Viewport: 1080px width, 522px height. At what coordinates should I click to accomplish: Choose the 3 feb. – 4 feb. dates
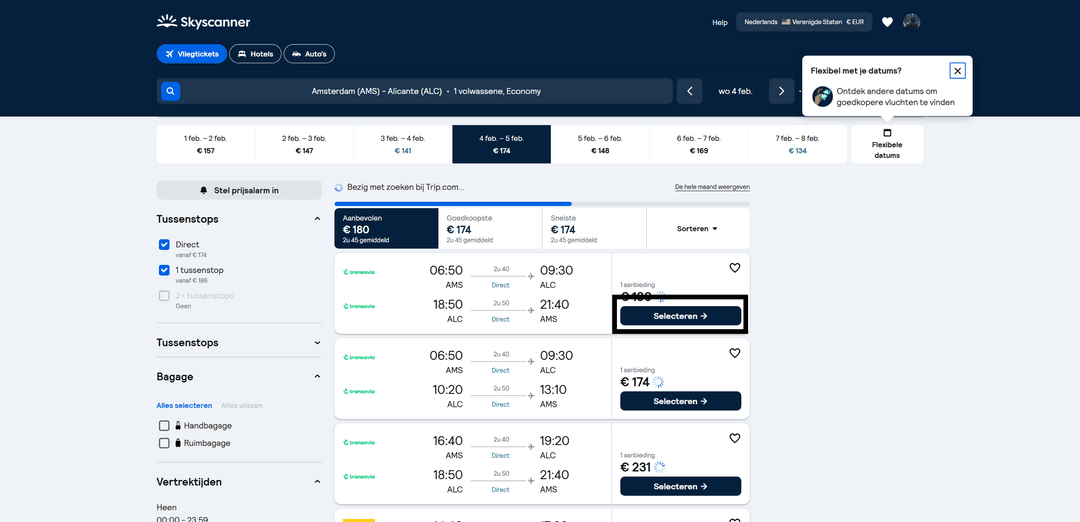pyautogui.click(x=403, y=144)
